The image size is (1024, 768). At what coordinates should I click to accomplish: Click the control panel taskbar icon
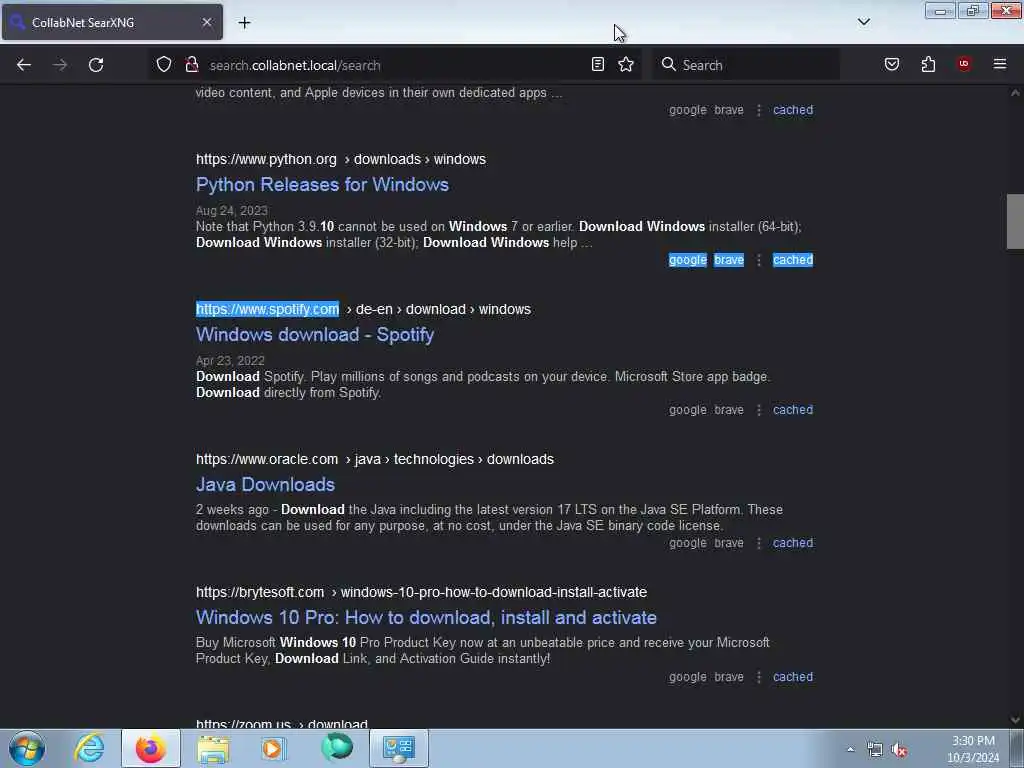[x=399, y=748]
